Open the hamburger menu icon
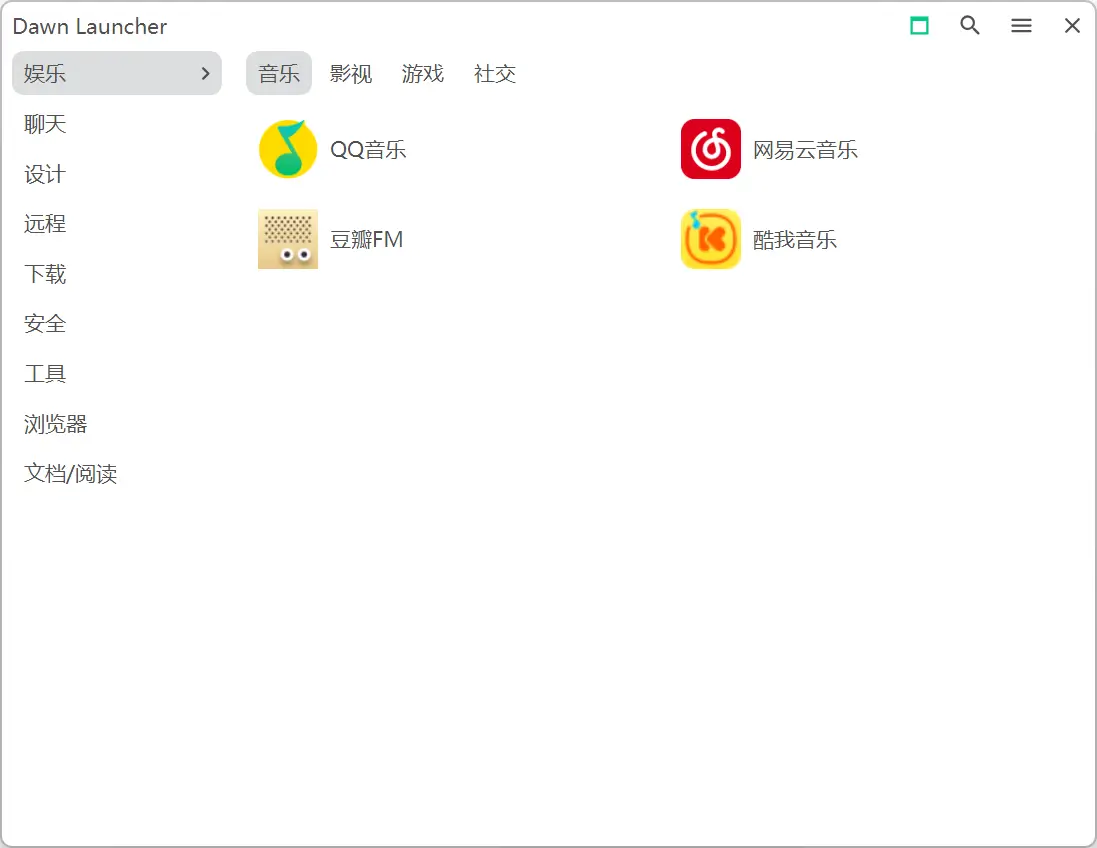Viewport: 1097px width, 848px height. tap(1021, 26)
